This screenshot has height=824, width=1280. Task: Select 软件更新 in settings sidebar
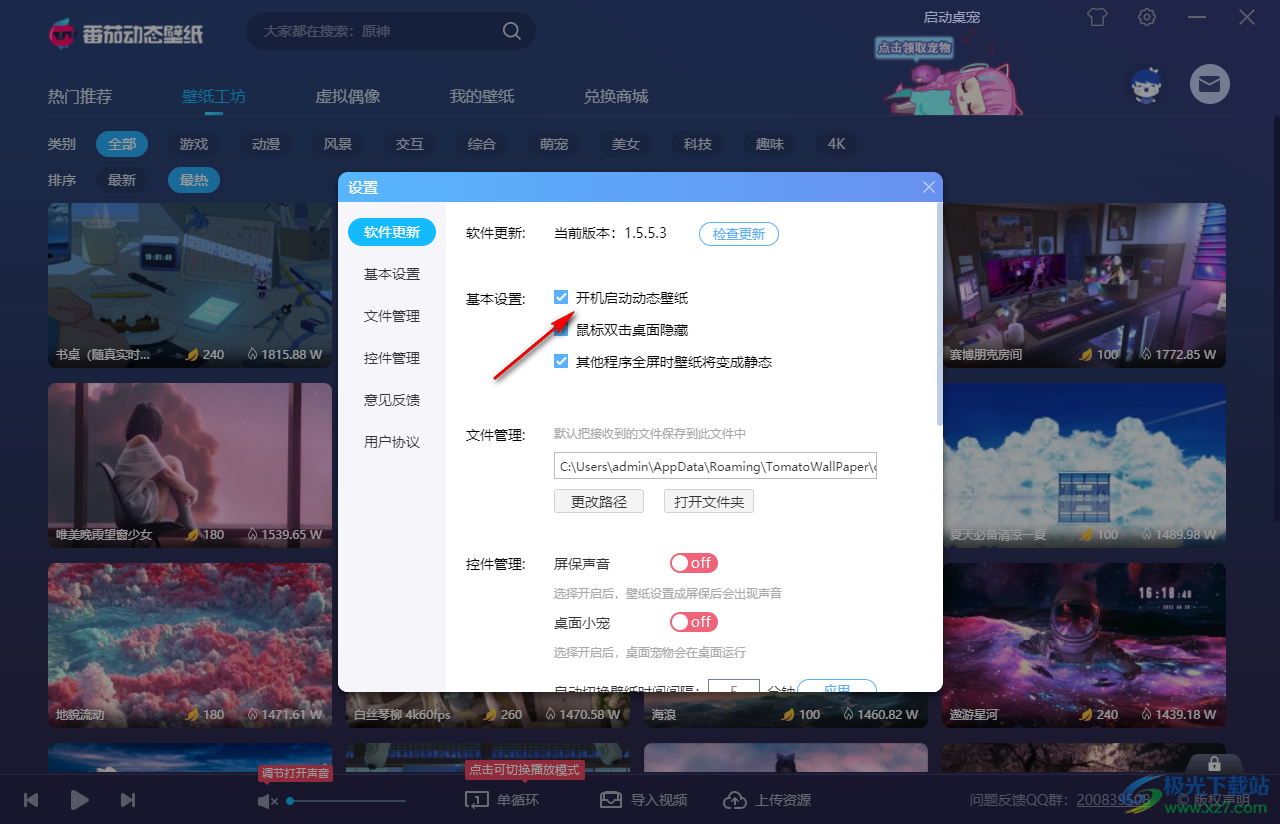click(x=392, y=232)
